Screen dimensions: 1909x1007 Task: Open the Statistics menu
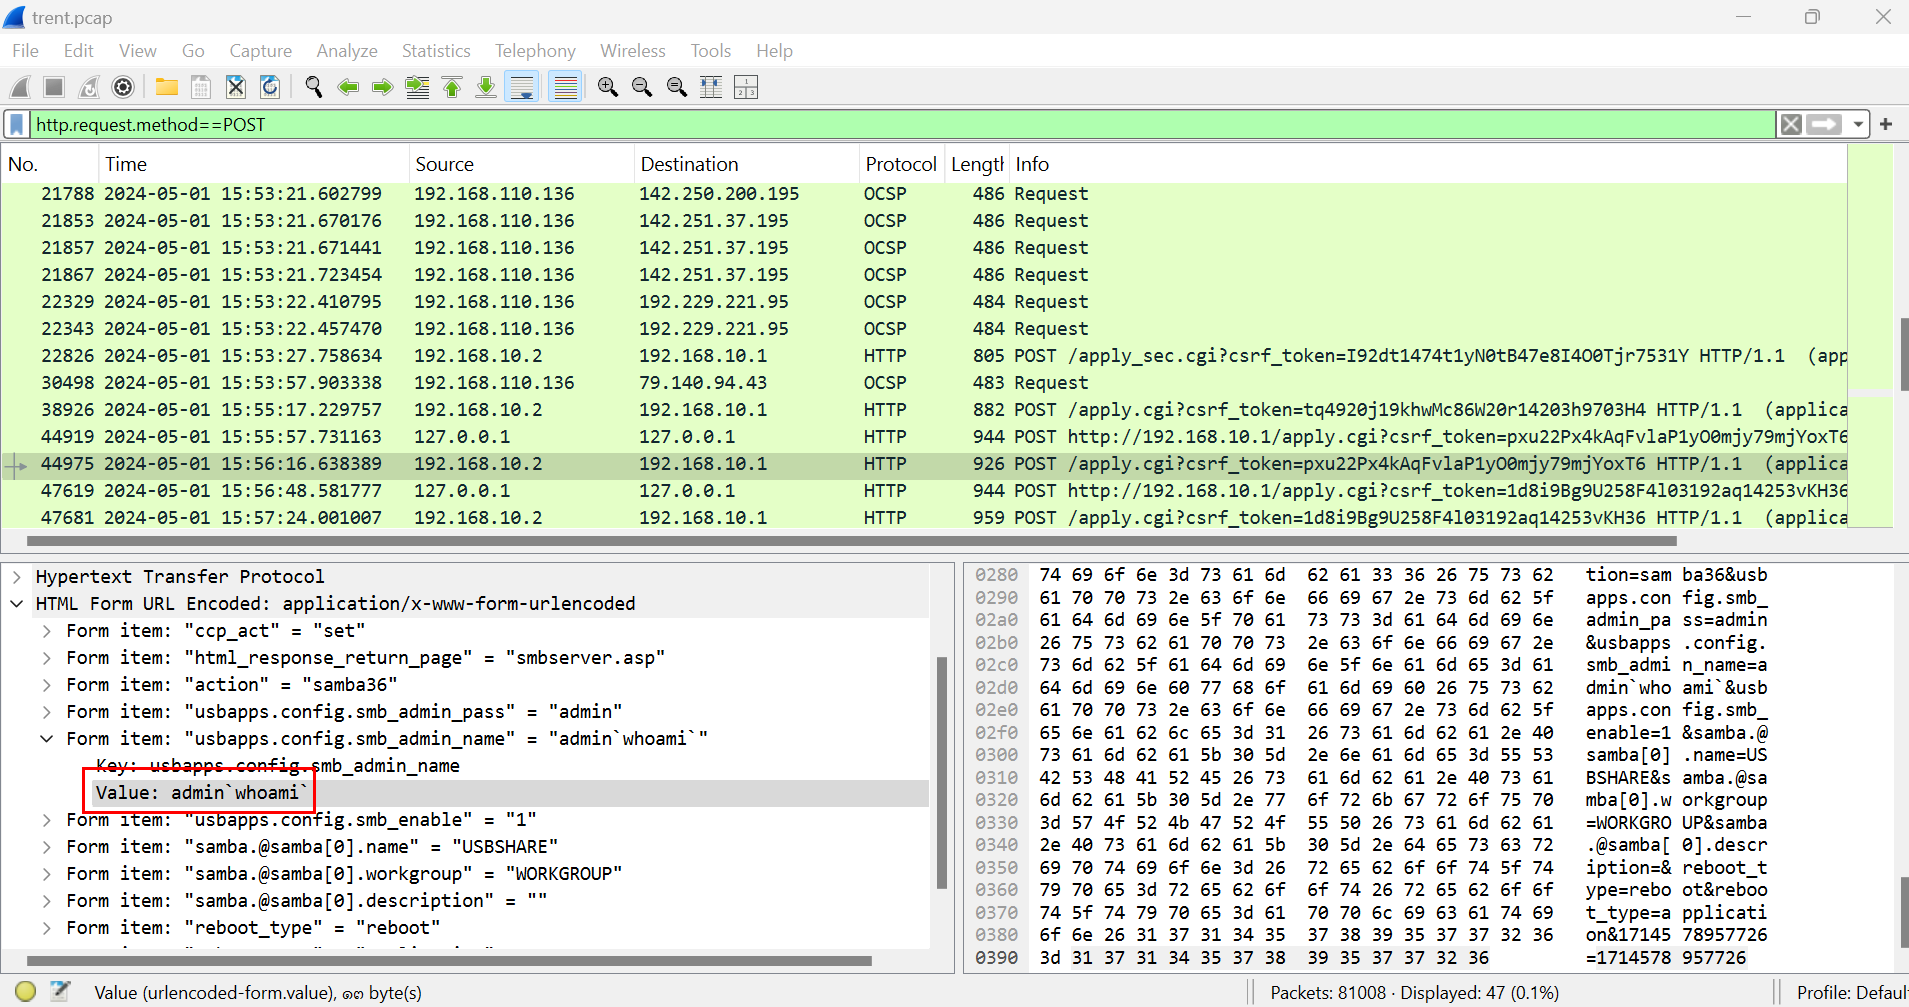click(x=435, y=51)
